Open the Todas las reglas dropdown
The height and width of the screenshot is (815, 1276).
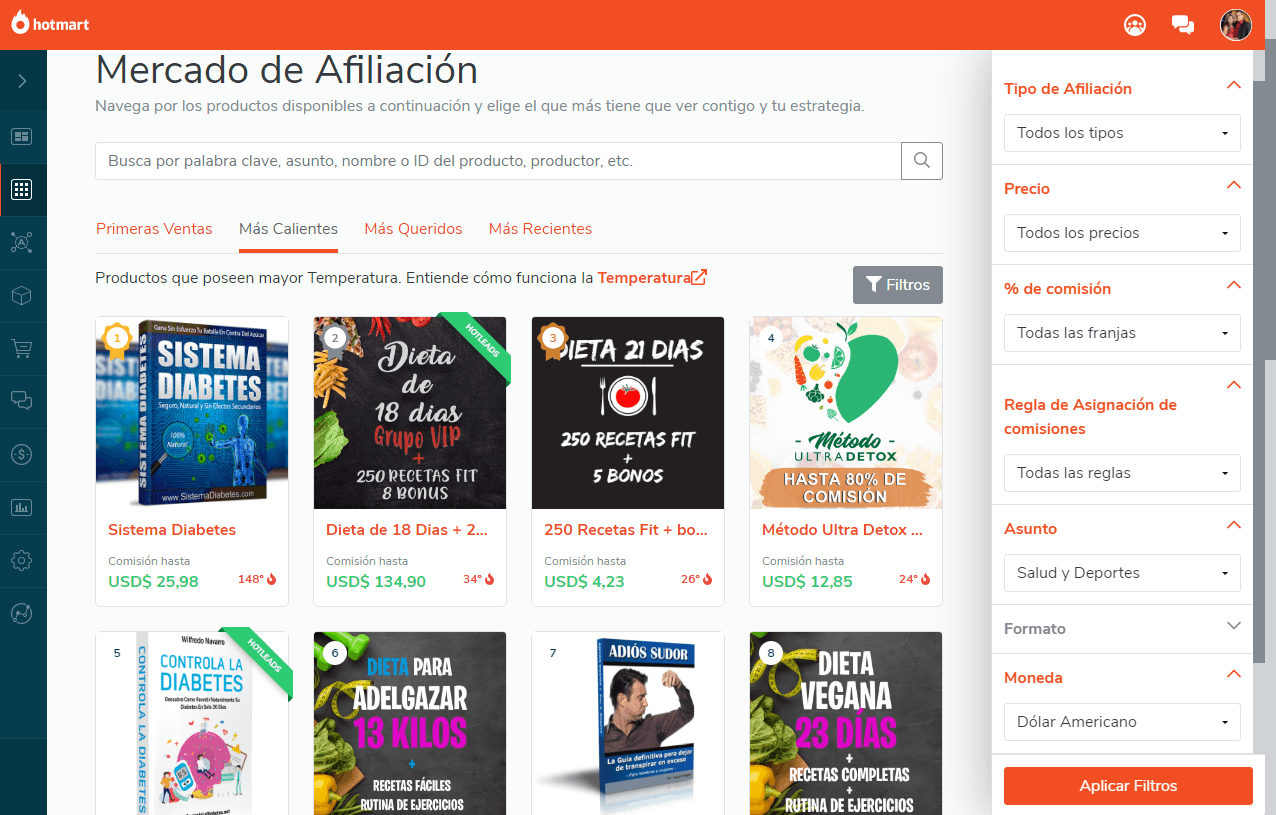pyautogui.click(x=1122, y=473)
